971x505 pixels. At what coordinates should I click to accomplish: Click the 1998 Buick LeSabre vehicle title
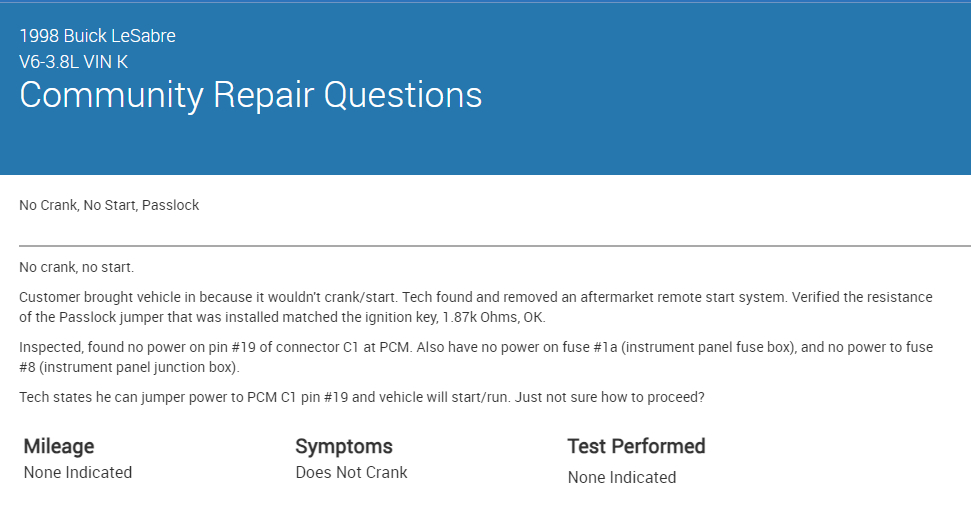click(x=97, y=36)
